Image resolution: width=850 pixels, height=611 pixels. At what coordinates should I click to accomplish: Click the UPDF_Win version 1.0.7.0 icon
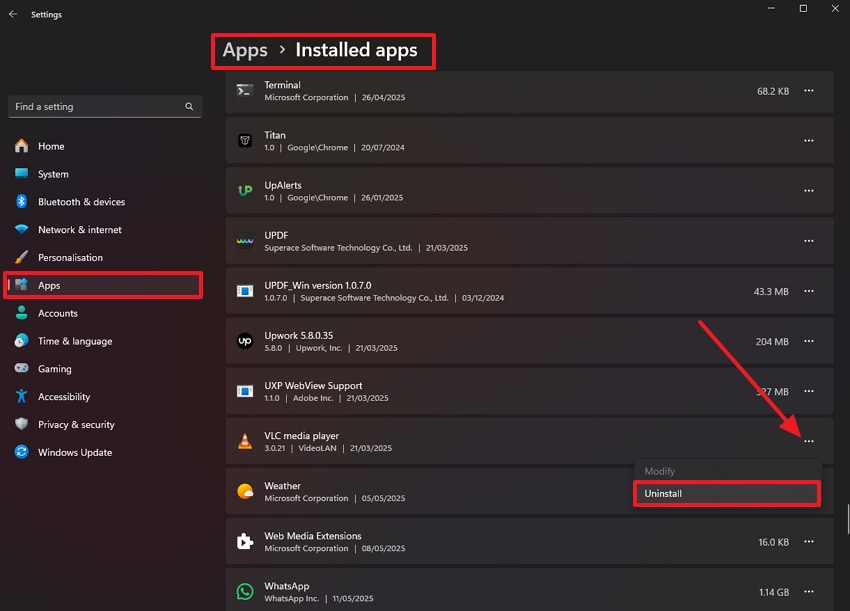tap(245, 291)
